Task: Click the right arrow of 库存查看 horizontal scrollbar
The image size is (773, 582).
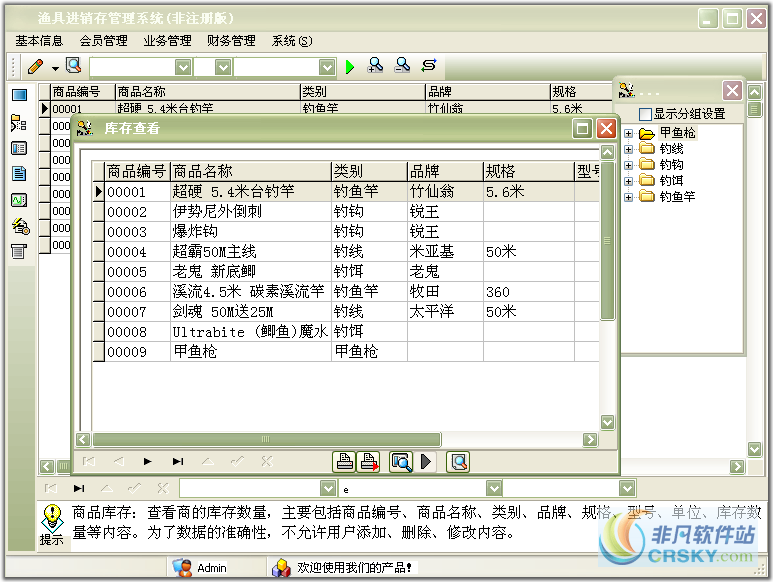Action: point(590,439)
